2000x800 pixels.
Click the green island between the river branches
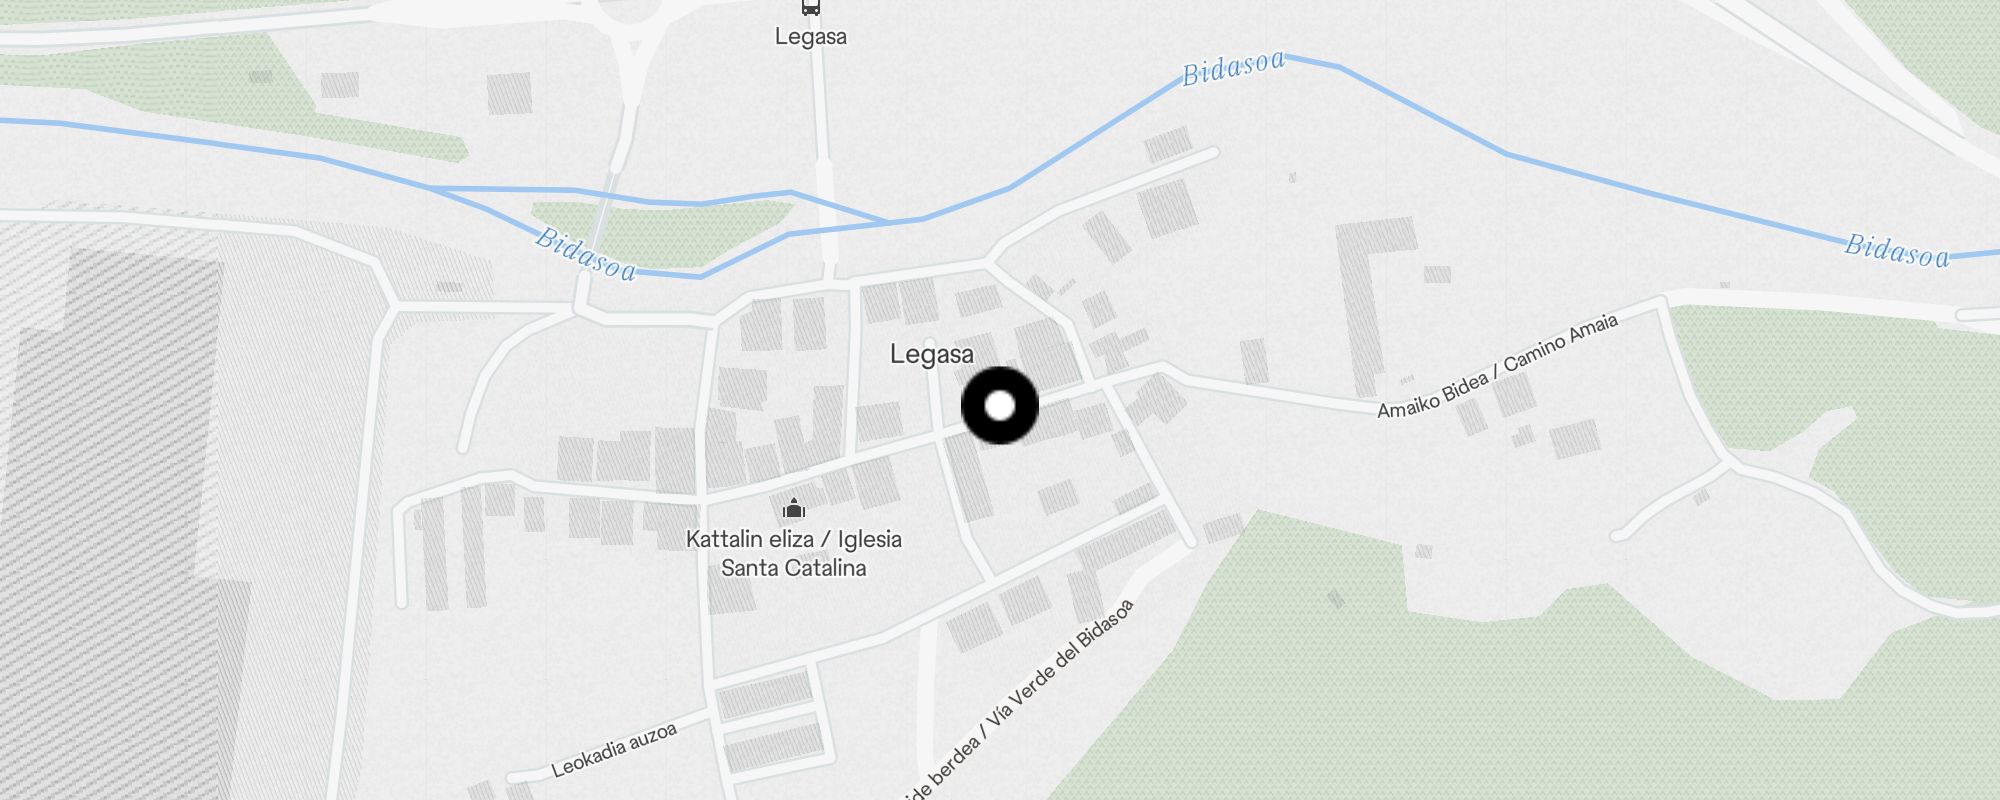[660, 235]
